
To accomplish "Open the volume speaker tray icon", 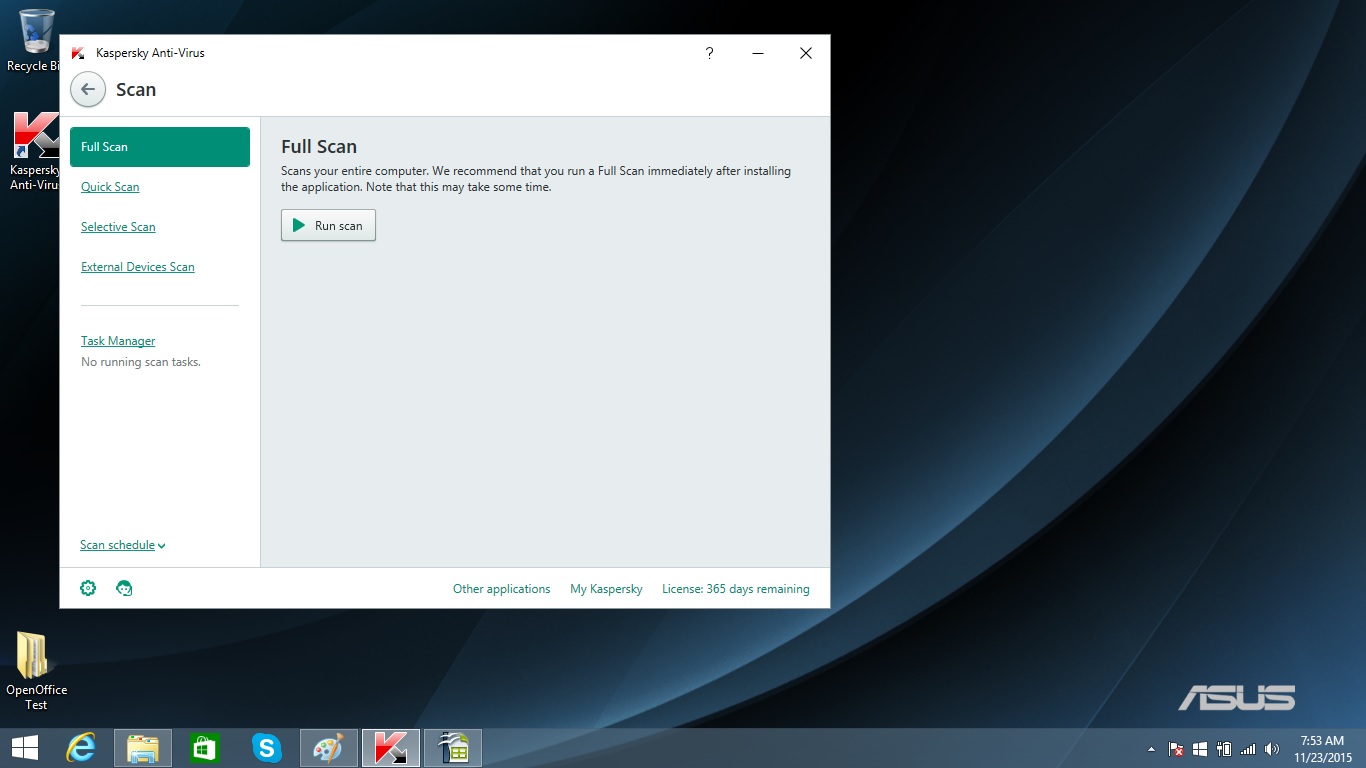I will click(1271, 749).
